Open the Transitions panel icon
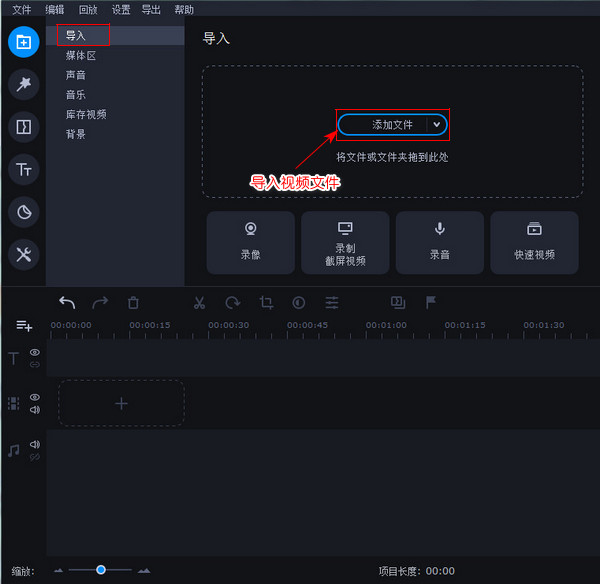The image size is (600, 584). pos(23,127)
